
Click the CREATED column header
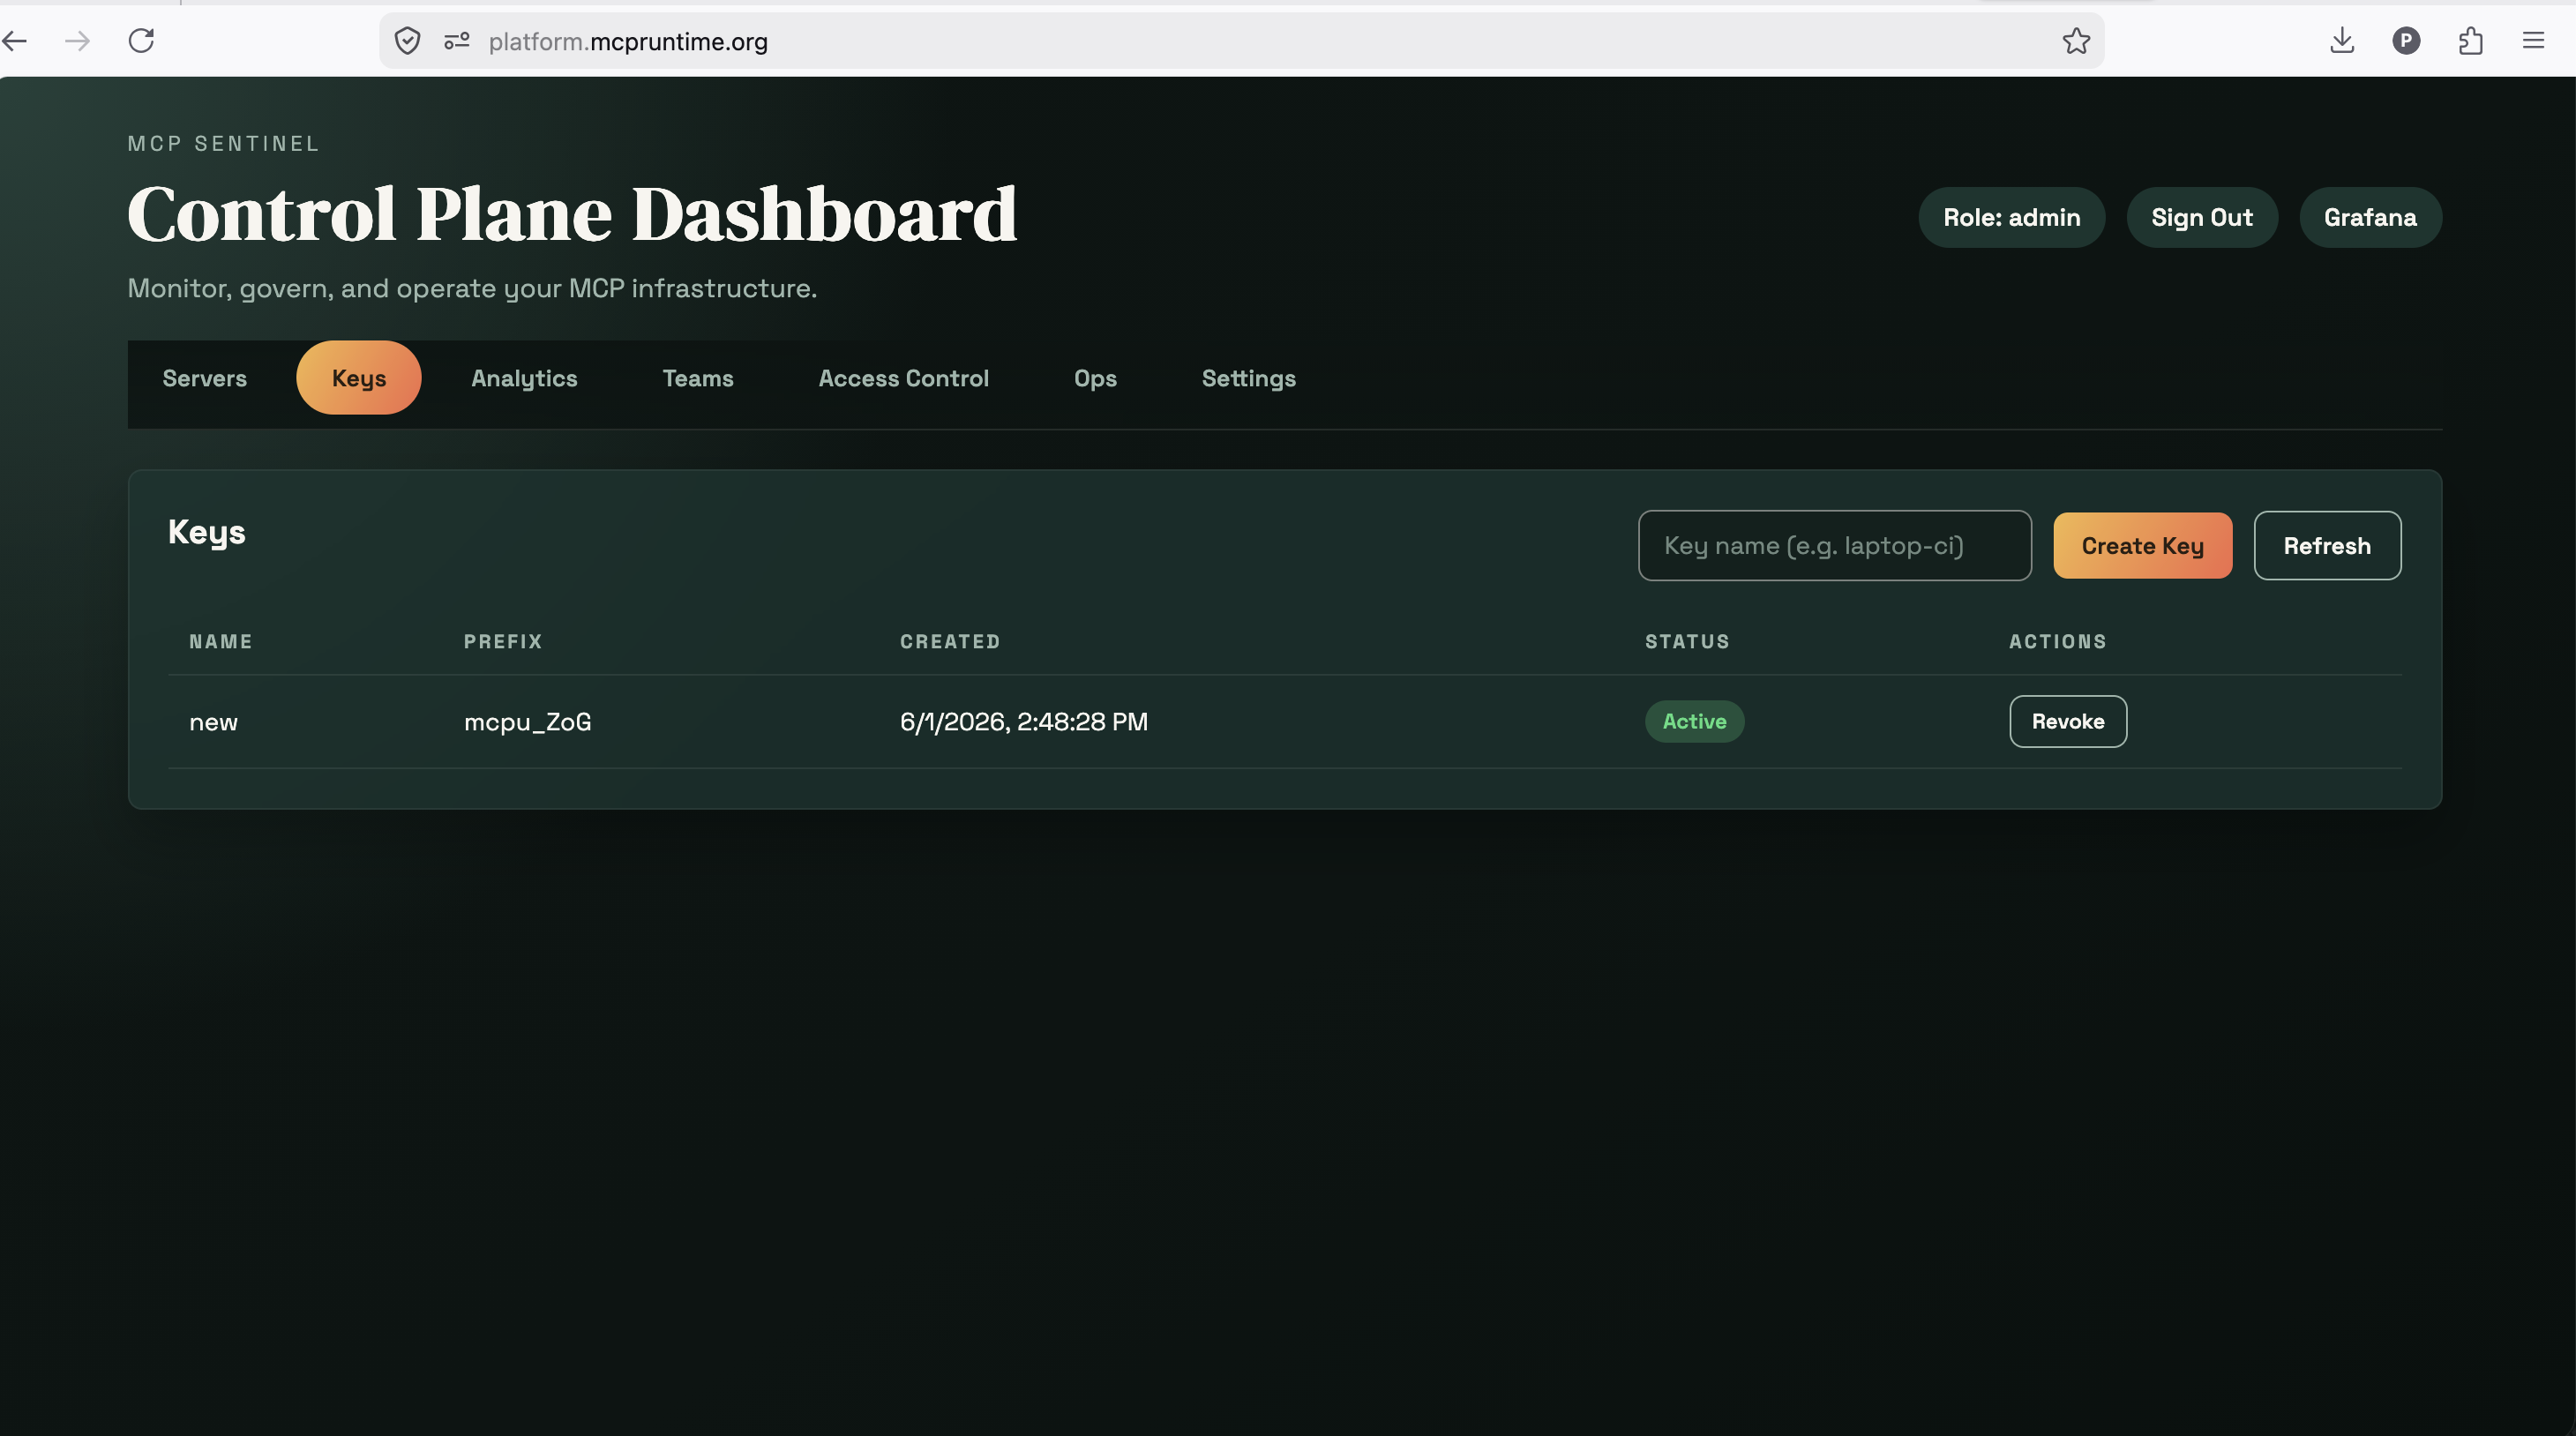click(950, 642)
